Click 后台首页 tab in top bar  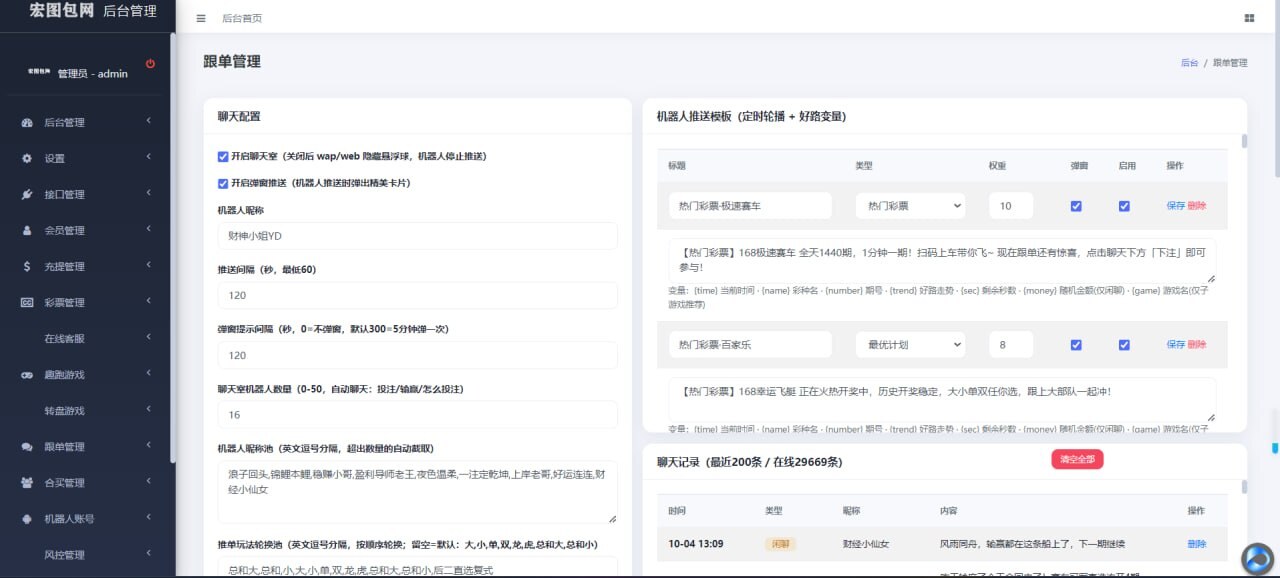[242, 18]
